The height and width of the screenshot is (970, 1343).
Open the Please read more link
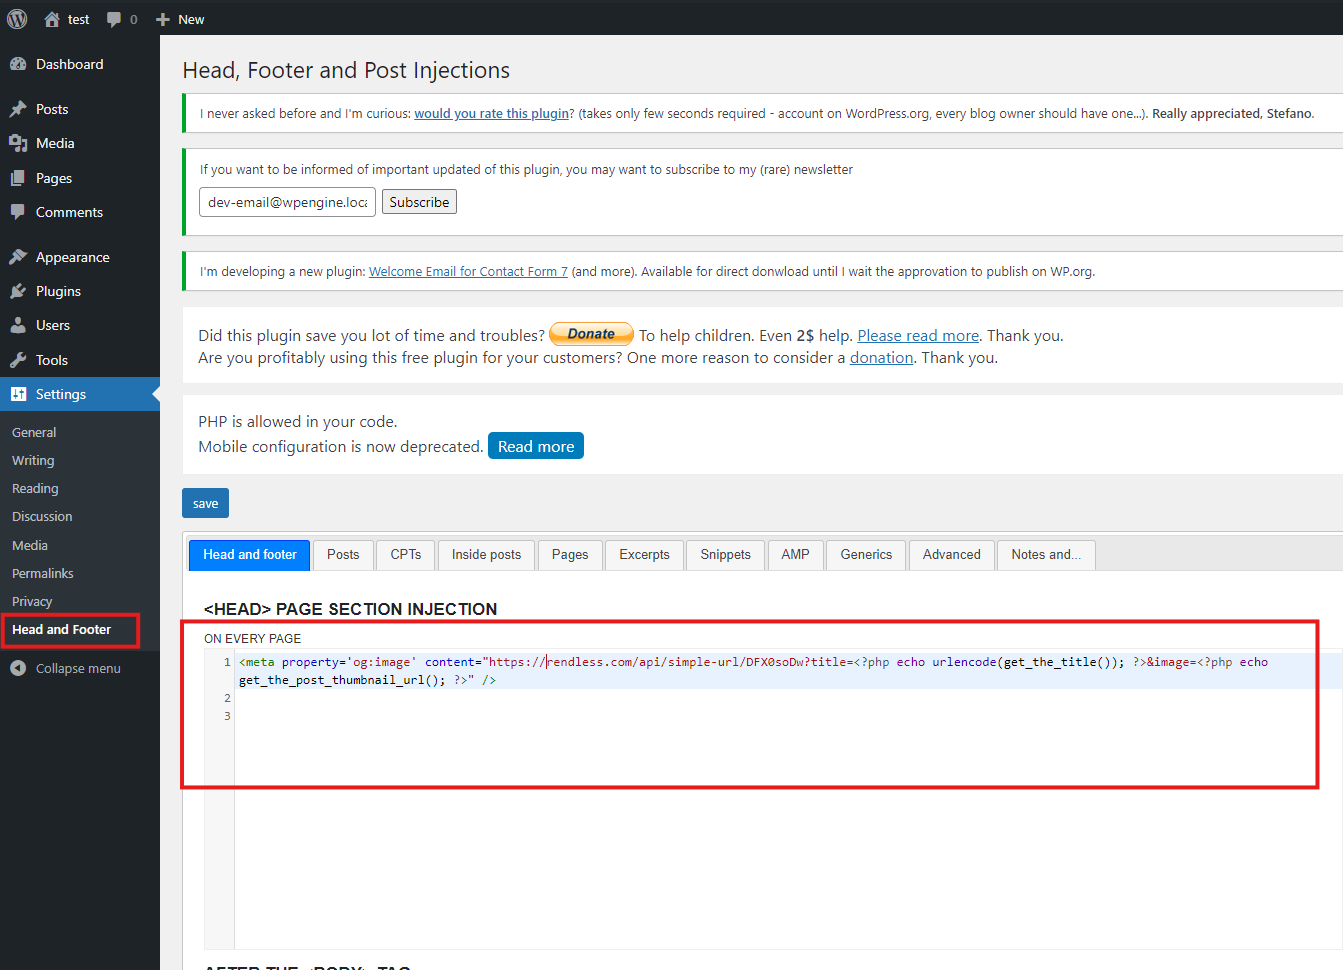pos(918,336)
